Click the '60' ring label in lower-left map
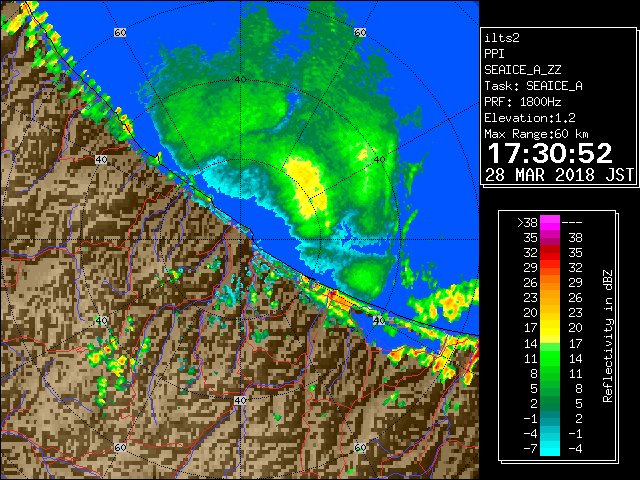 [x=120, y=448]
